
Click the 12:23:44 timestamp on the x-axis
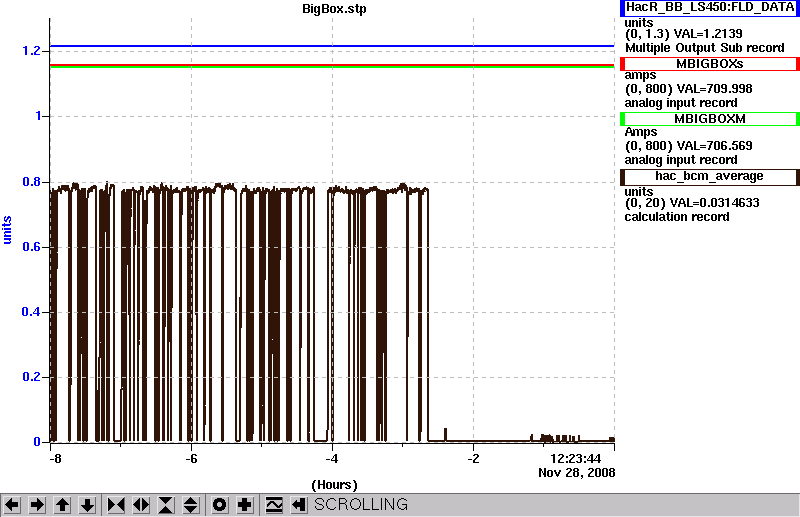coord(576,458)
